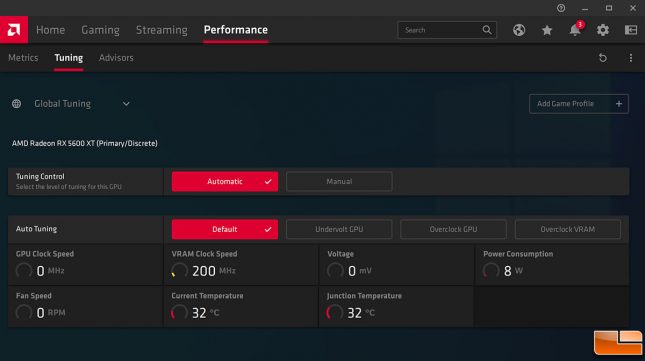This screenshot has width=645, height=361.
Task: Click the Junction Temperature gauge dial
Action: pyautogui.click(x=335, y=312)
